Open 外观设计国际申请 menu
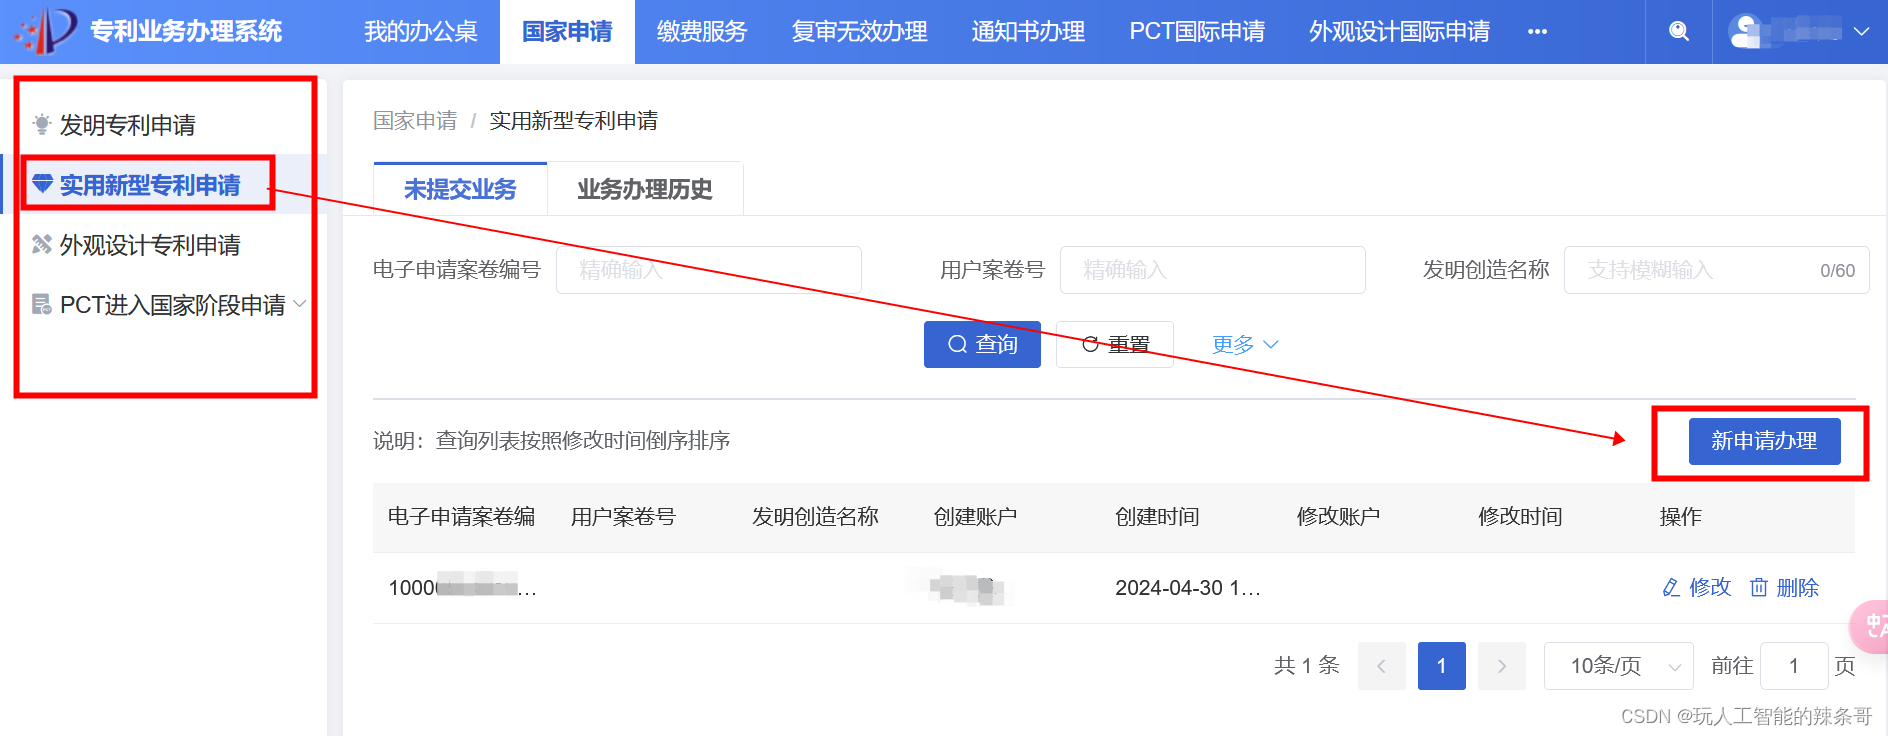 coord(1399,32)
